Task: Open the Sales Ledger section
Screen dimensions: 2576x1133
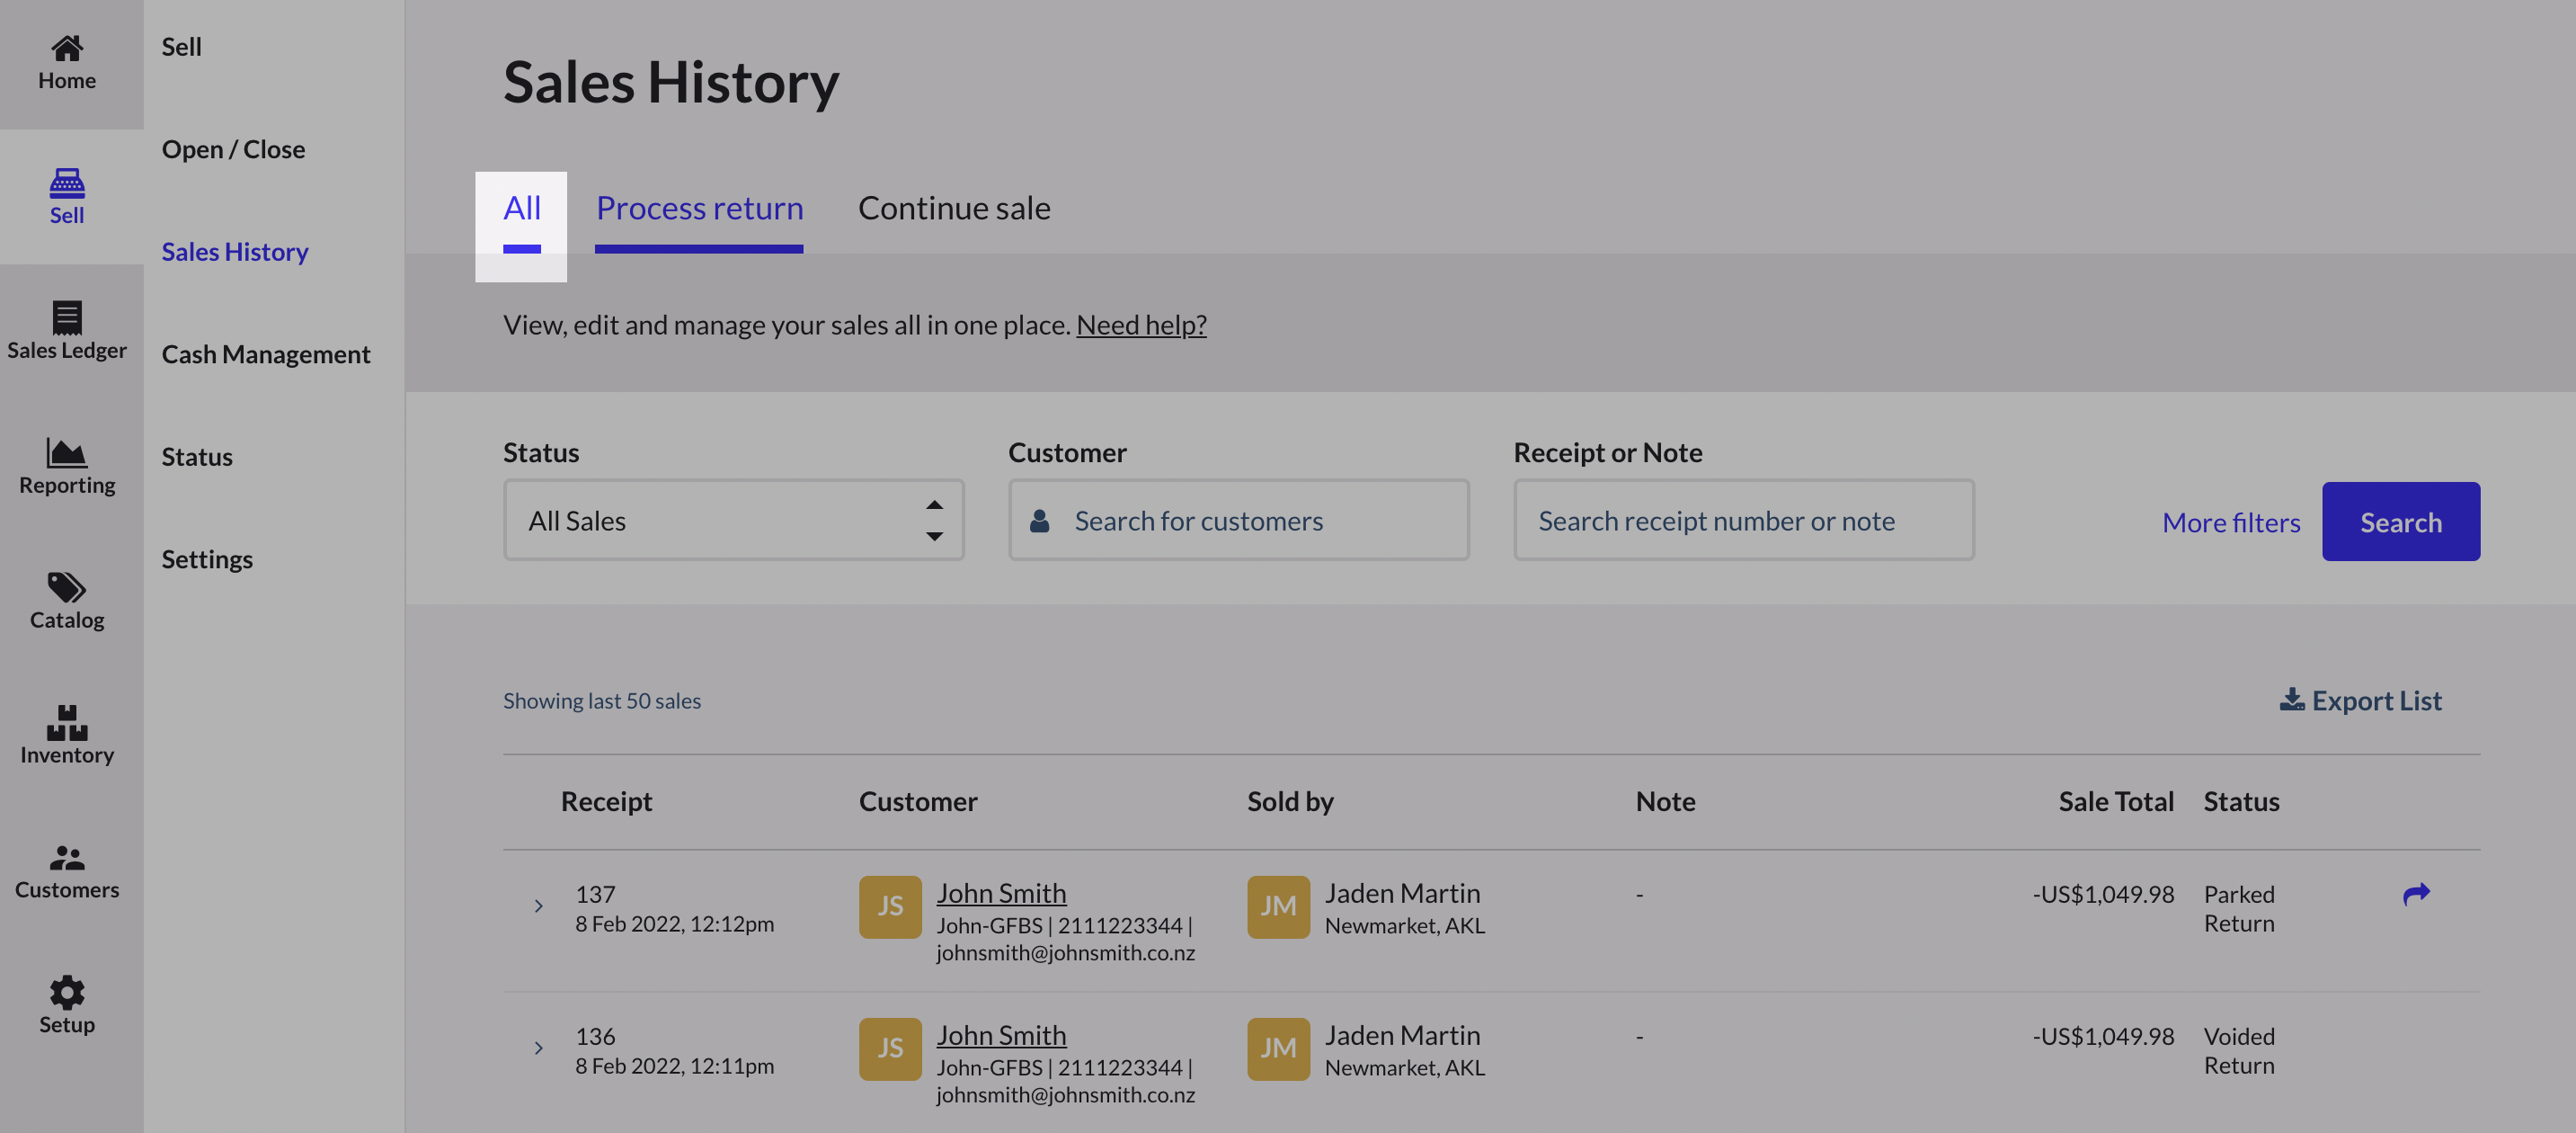Action: 67,331
